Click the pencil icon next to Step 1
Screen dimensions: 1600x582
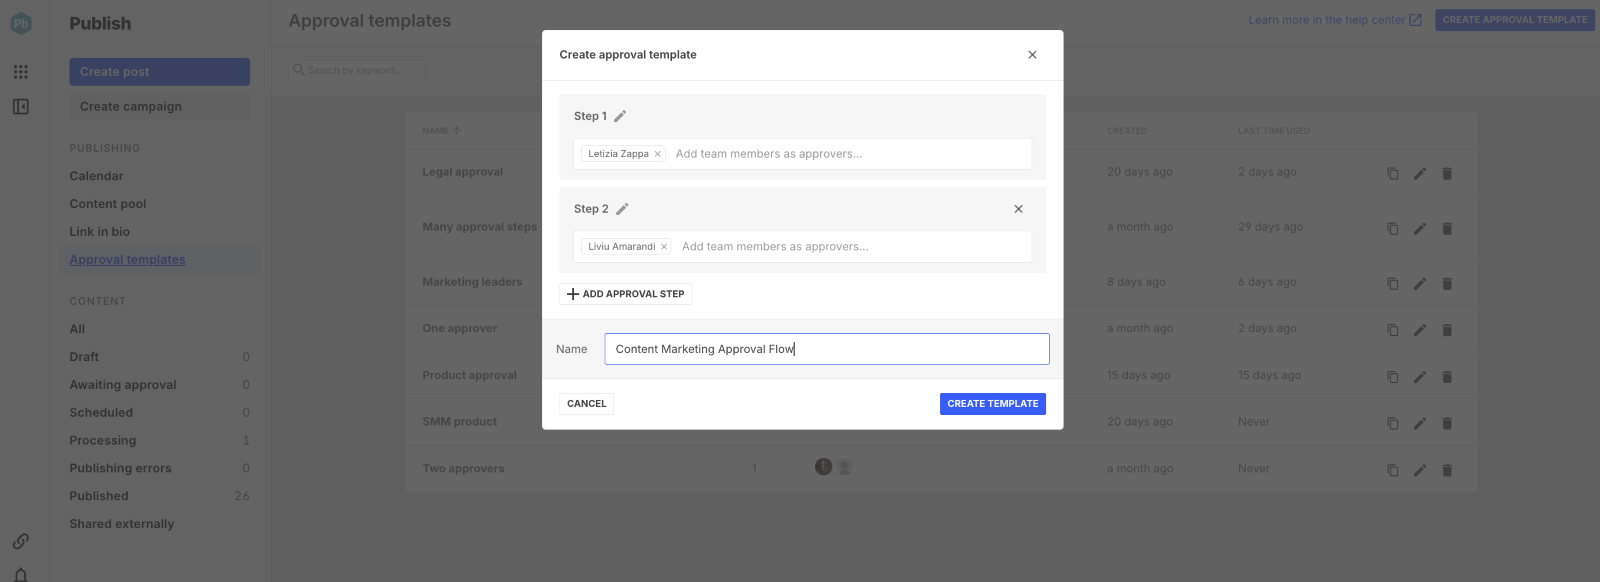pos(620,116)
